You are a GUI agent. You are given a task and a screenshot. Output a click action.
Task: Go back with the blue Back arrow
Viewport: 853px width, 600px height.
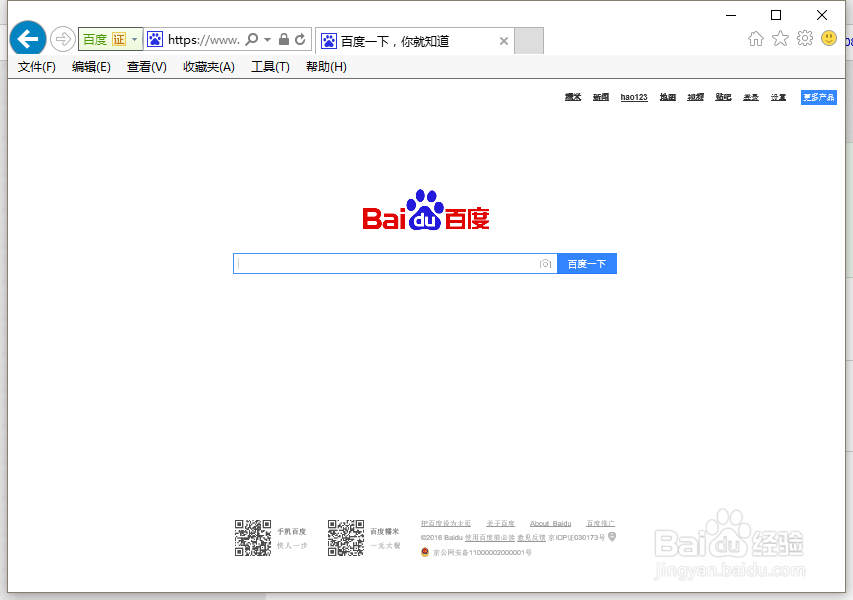coord(28,39)
